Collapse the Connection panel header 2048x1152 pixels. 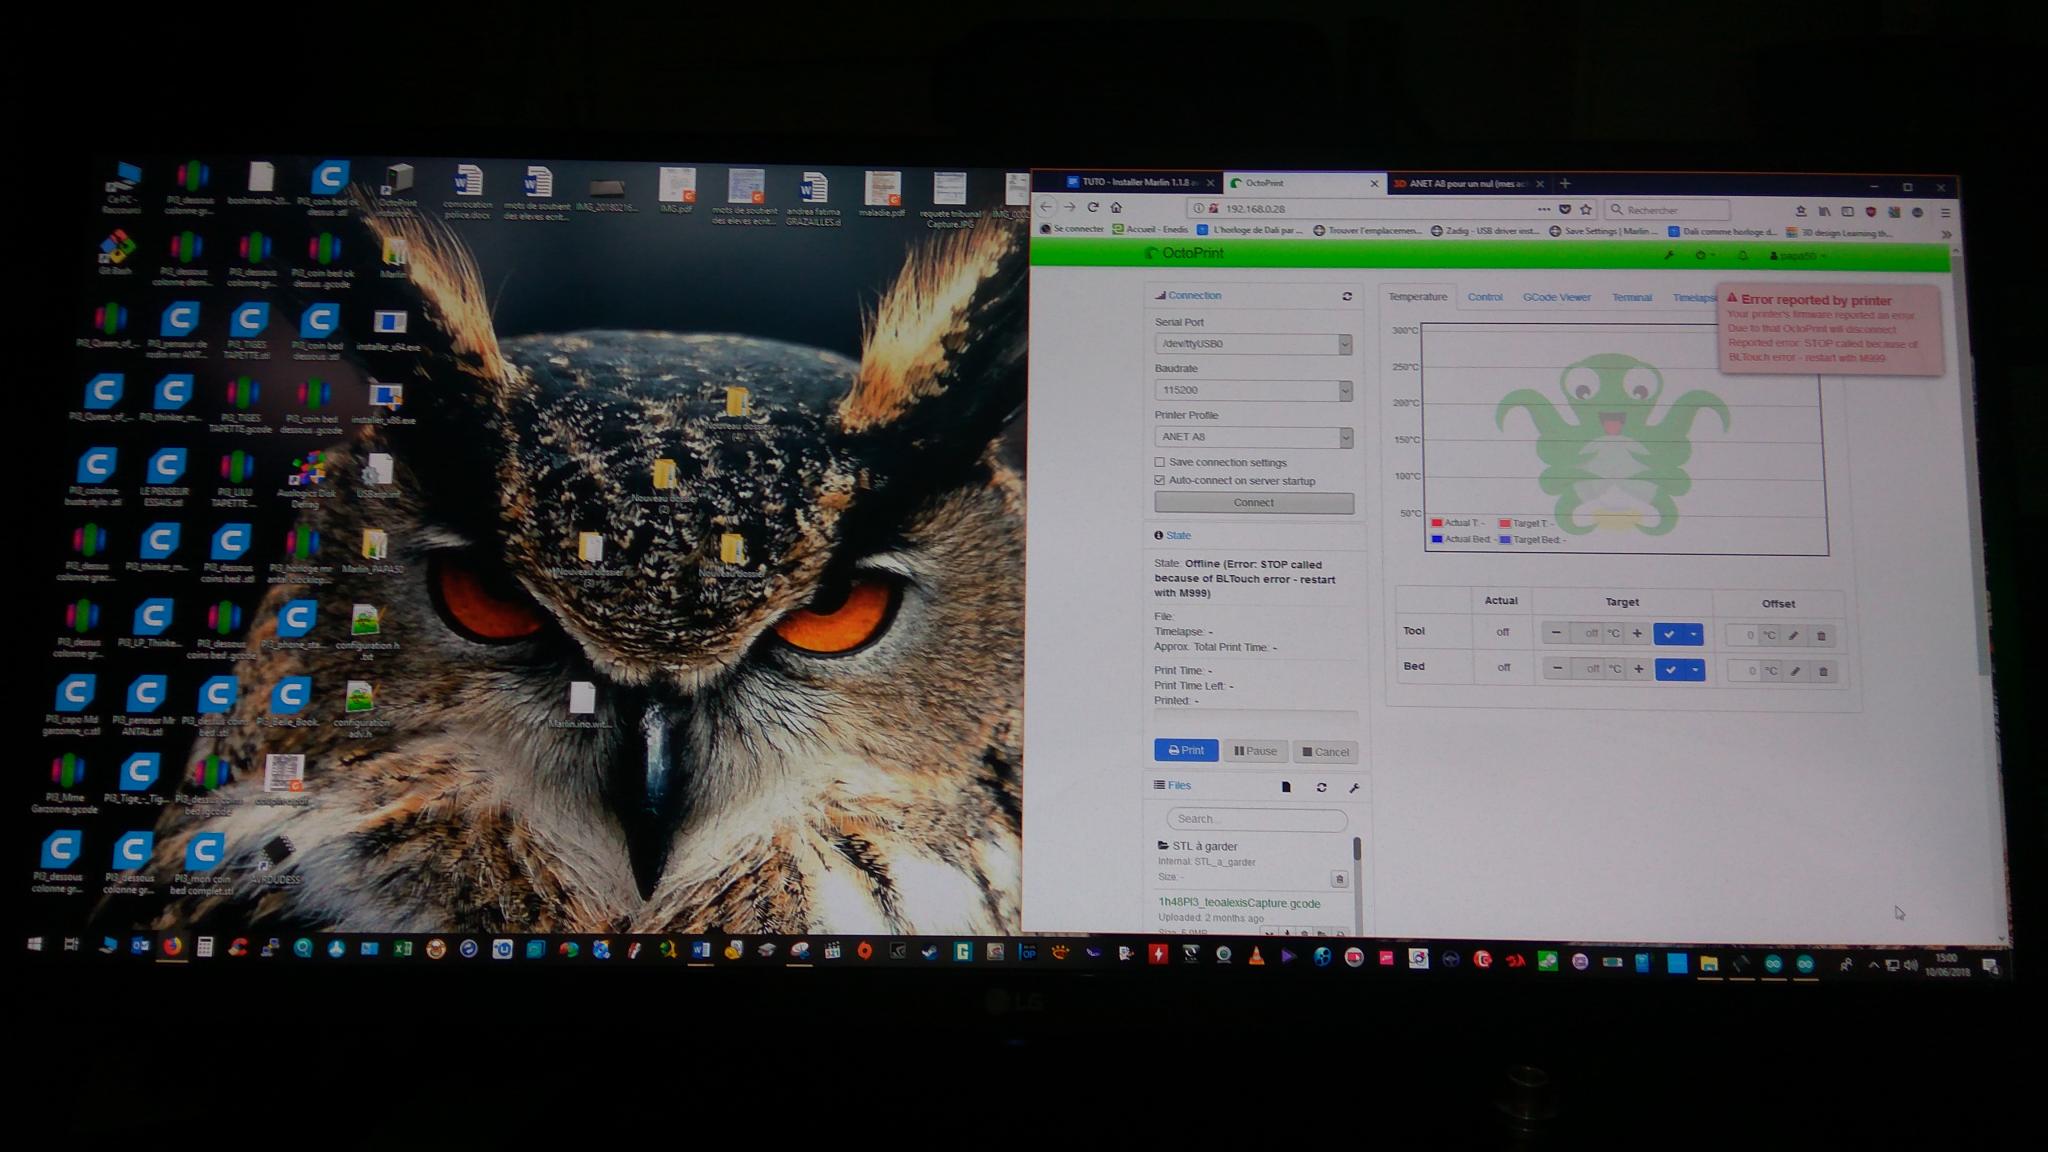1194,296
